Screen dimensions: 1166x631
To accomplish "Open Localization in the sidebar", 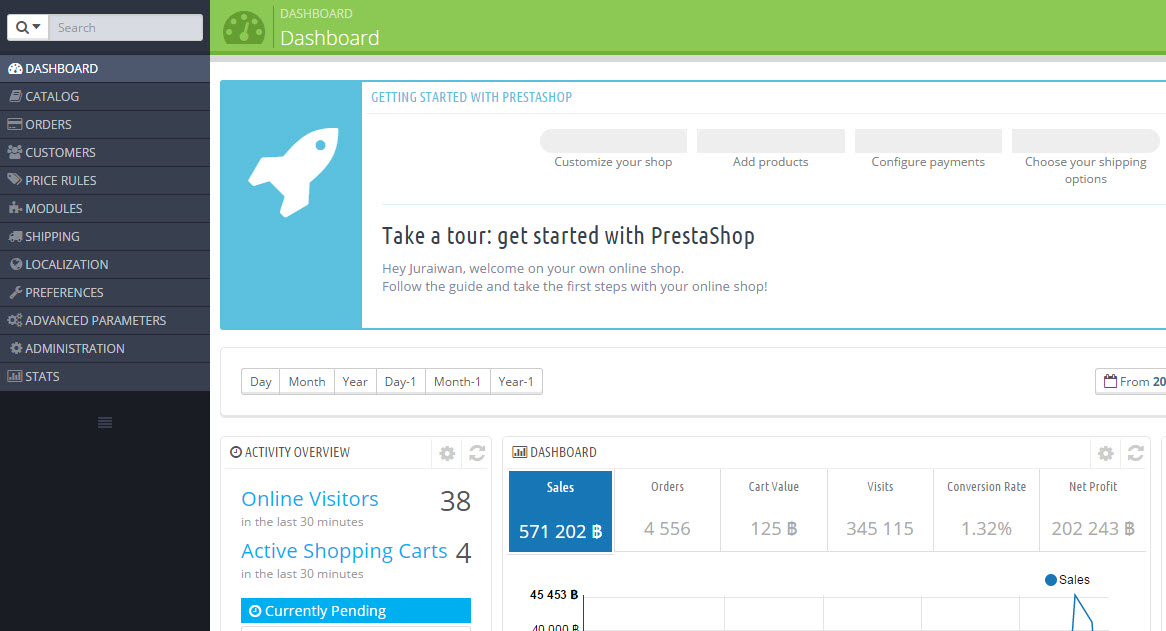I will (x=105, y=265).
